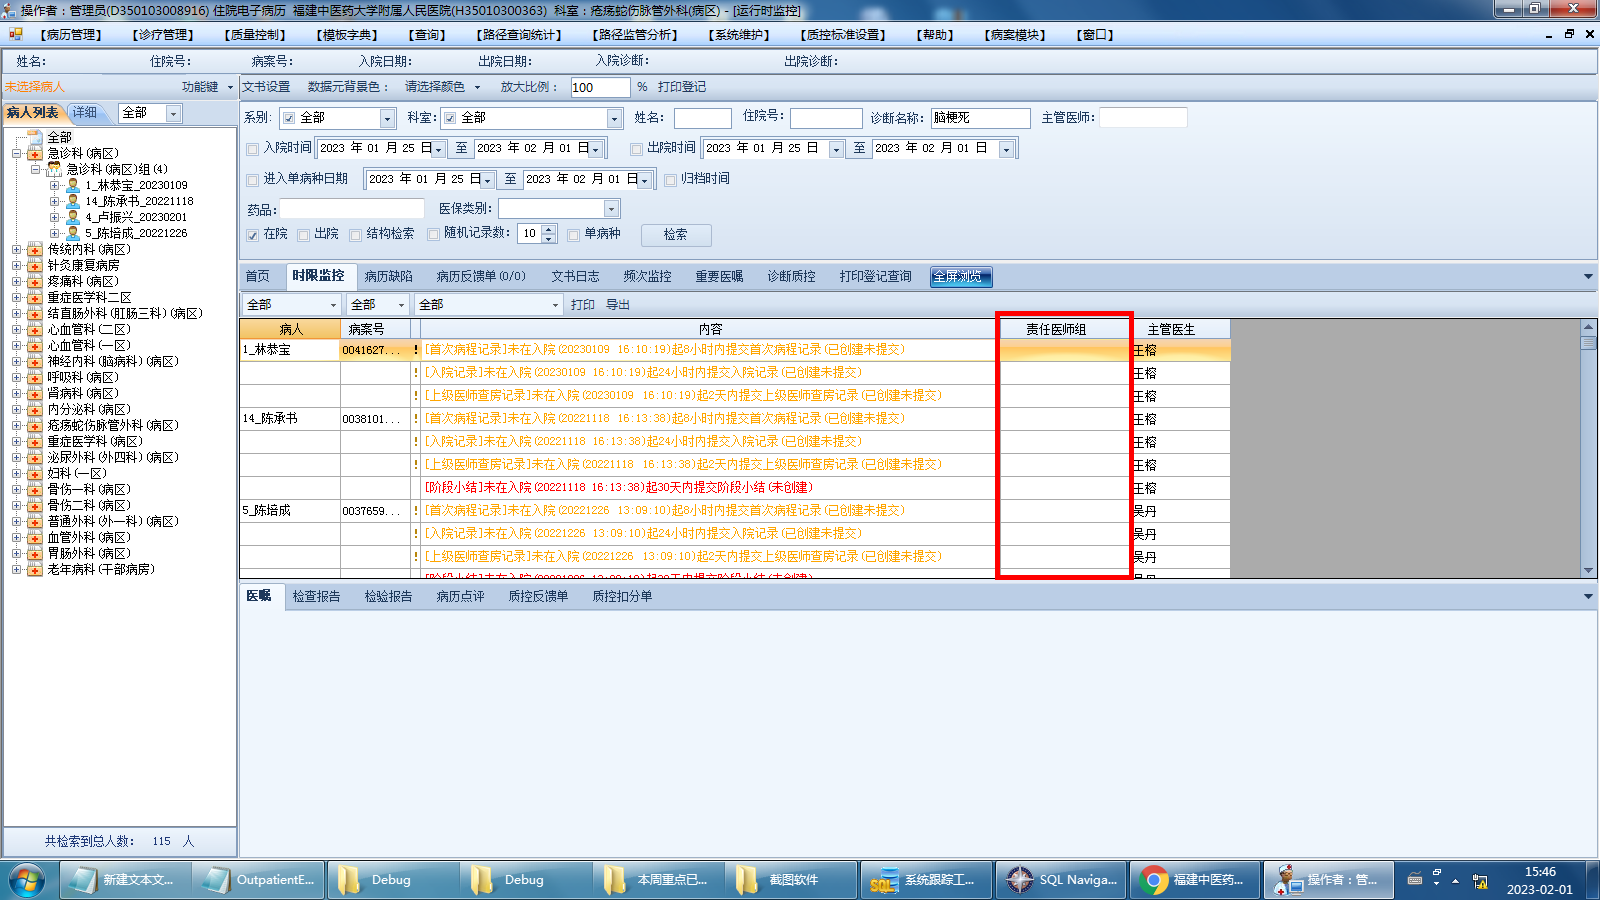Open the 病历管理 menu
Image resolution: width=1600 pixels, height=900 pixels.
pyautogui.click(x=71, y=35)
